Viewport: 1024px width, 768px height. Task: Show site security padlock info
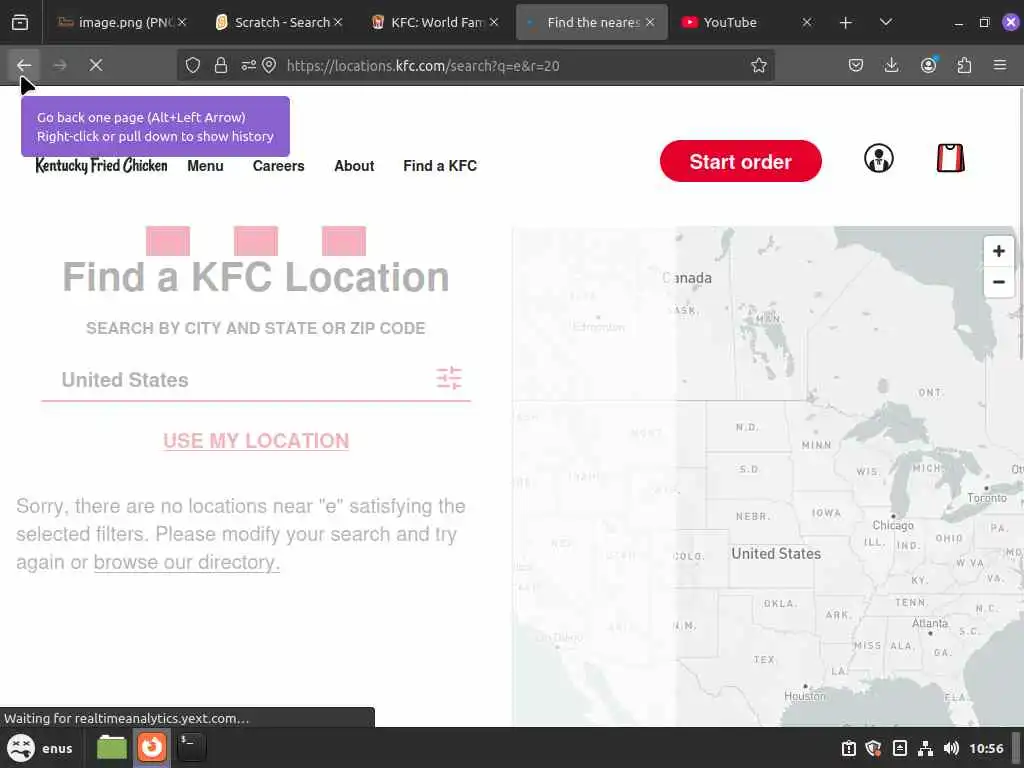pos(221,65)
